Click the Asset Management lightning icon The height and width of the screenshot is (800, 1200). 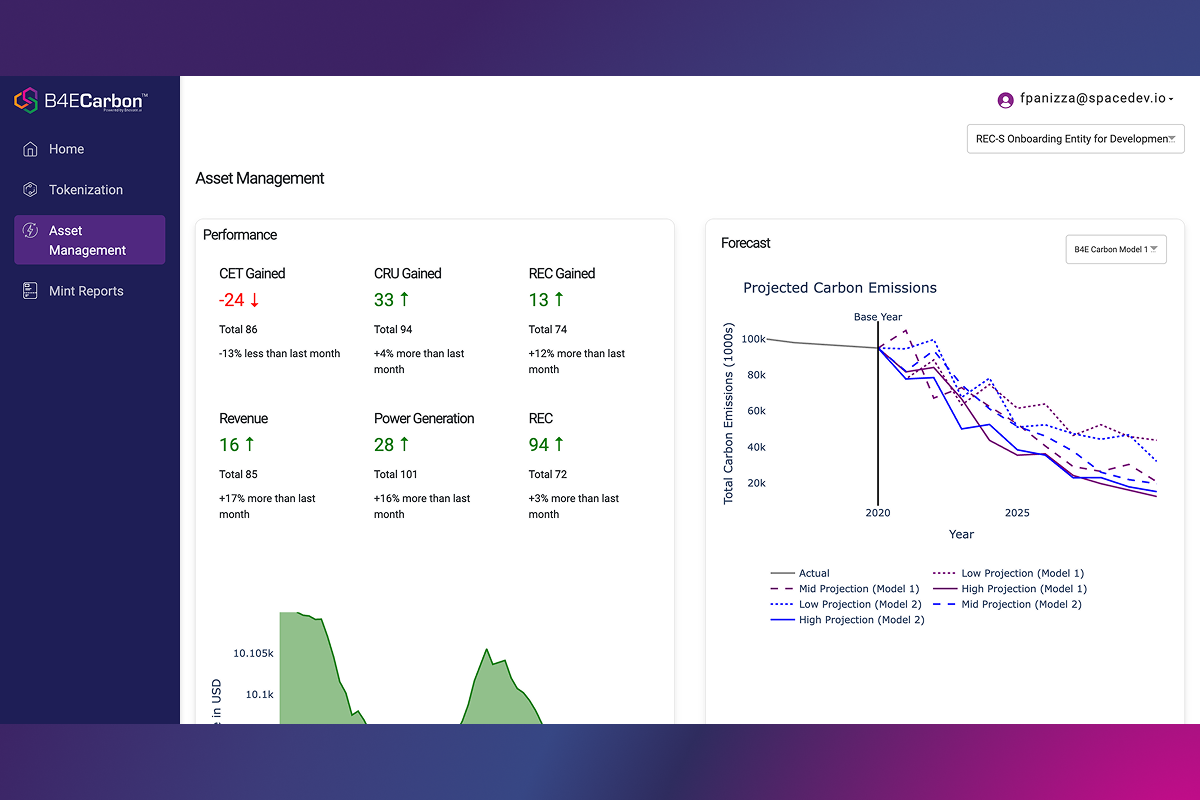click(x=30, y=231)
